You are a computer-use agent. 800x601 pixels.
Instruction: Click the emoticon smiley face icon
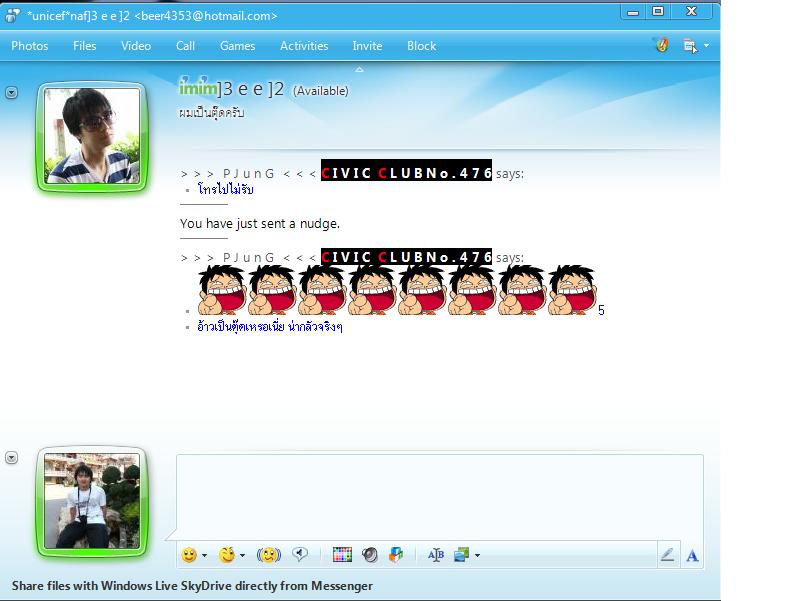pos(189,555)
